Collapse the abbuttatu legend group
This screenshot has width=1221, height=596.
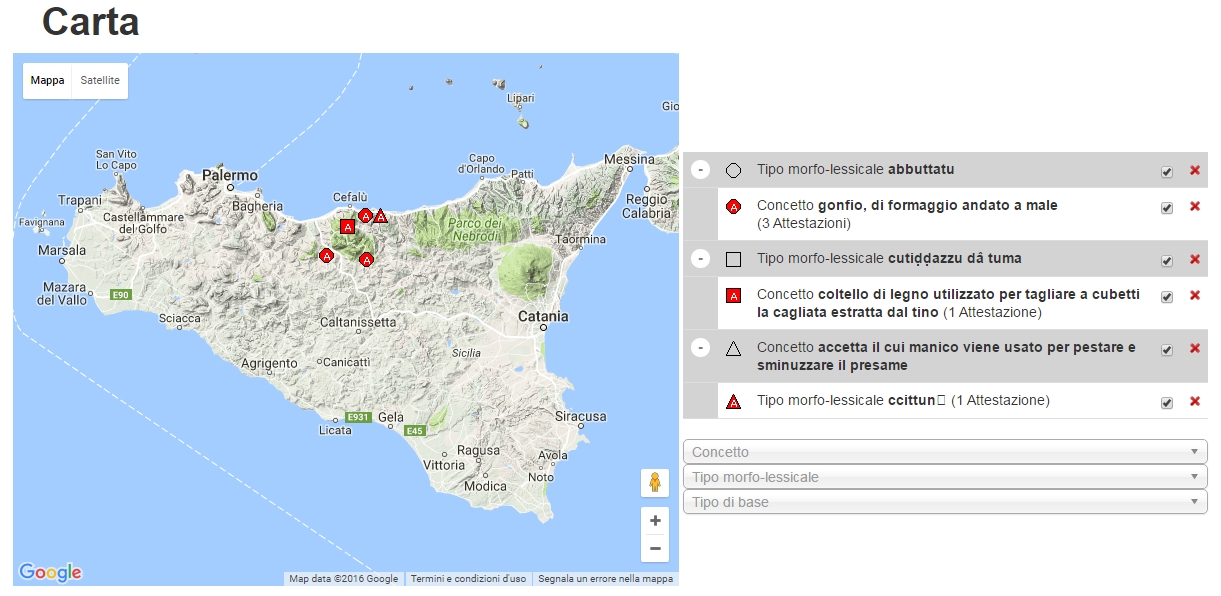coord(701,170)
